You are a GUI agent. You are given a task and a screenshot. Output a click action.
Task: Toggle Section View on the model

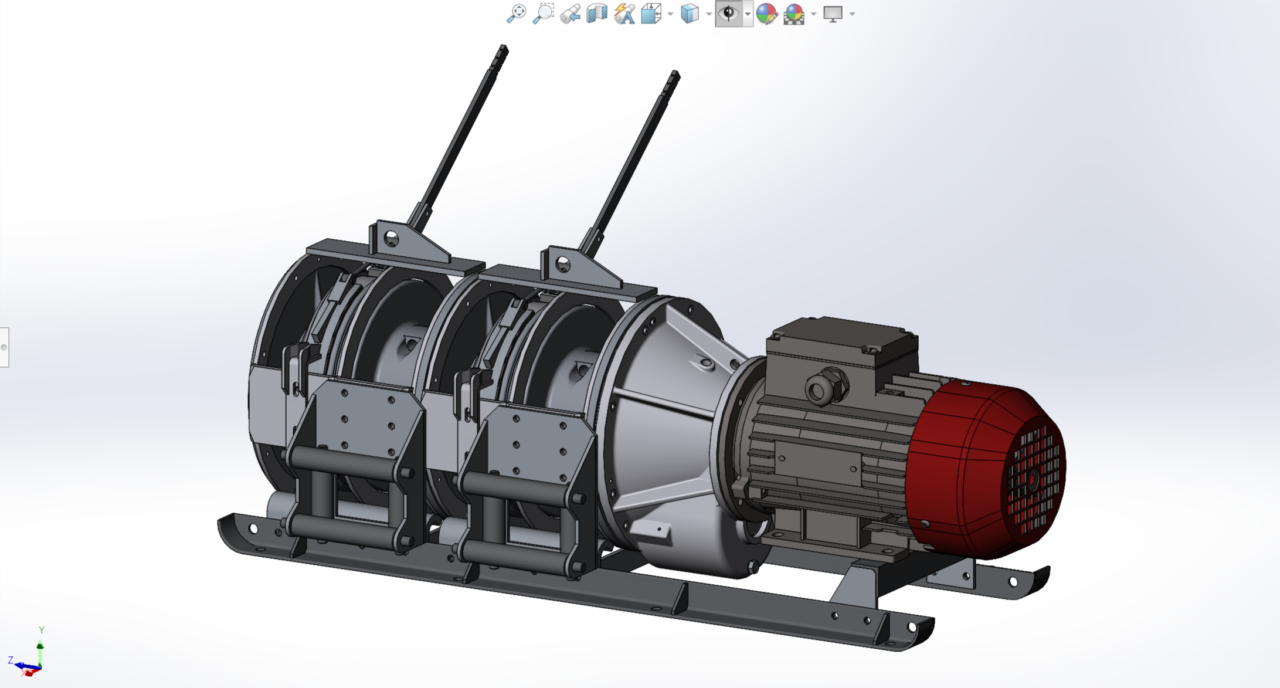point(597,14)
